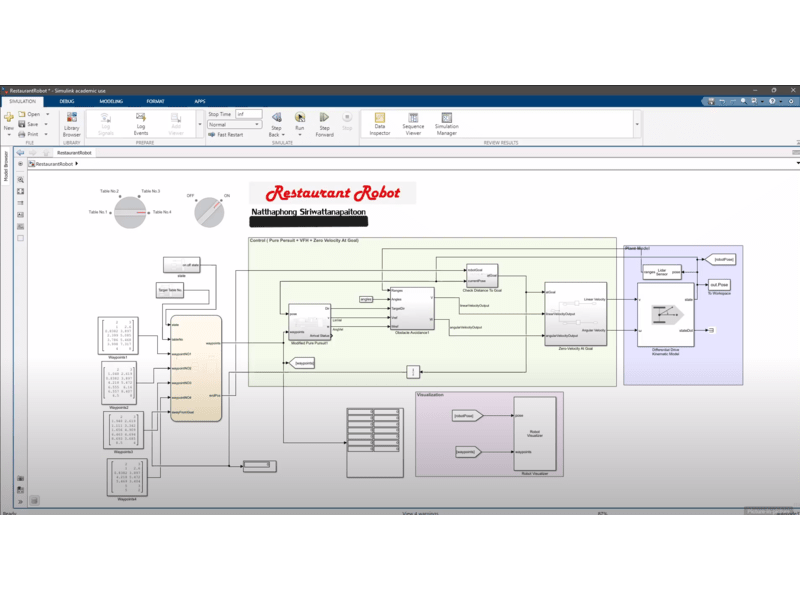The height and width of the screenshot is (600, 800).
Task: Click the Stop Time input field
Action: [x=248, y=114]
